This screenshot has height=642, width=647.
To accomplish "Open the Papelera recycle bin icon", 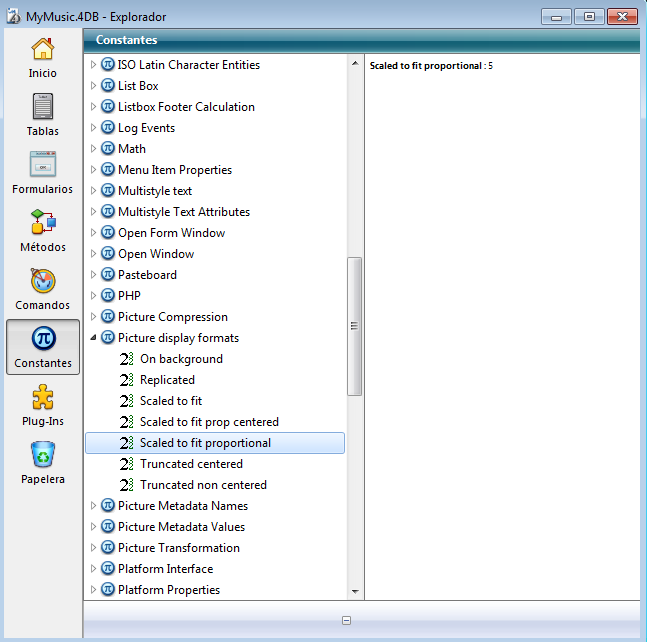I will [x=42, y=456].
